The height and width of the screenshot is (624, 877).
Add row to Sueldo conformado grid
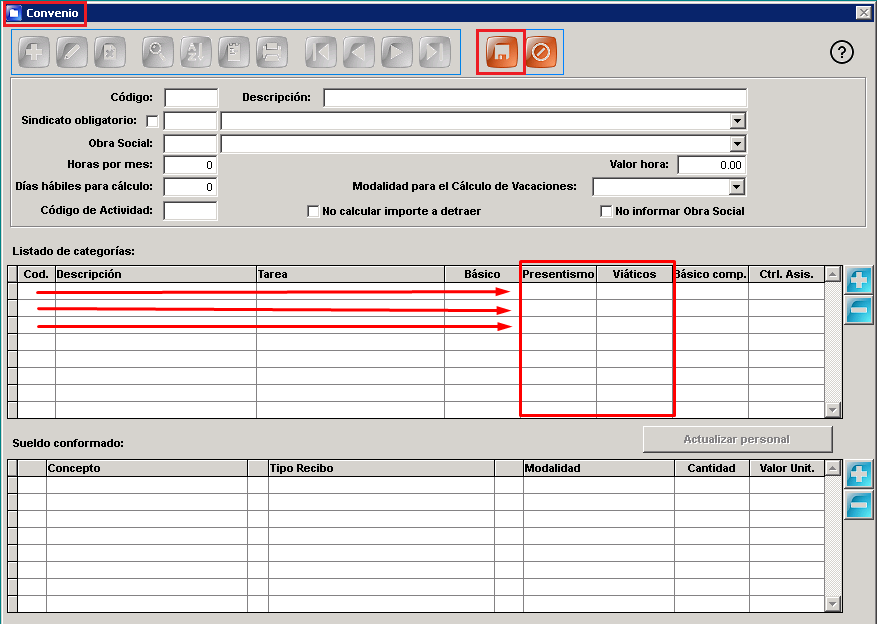click(859, 475)
